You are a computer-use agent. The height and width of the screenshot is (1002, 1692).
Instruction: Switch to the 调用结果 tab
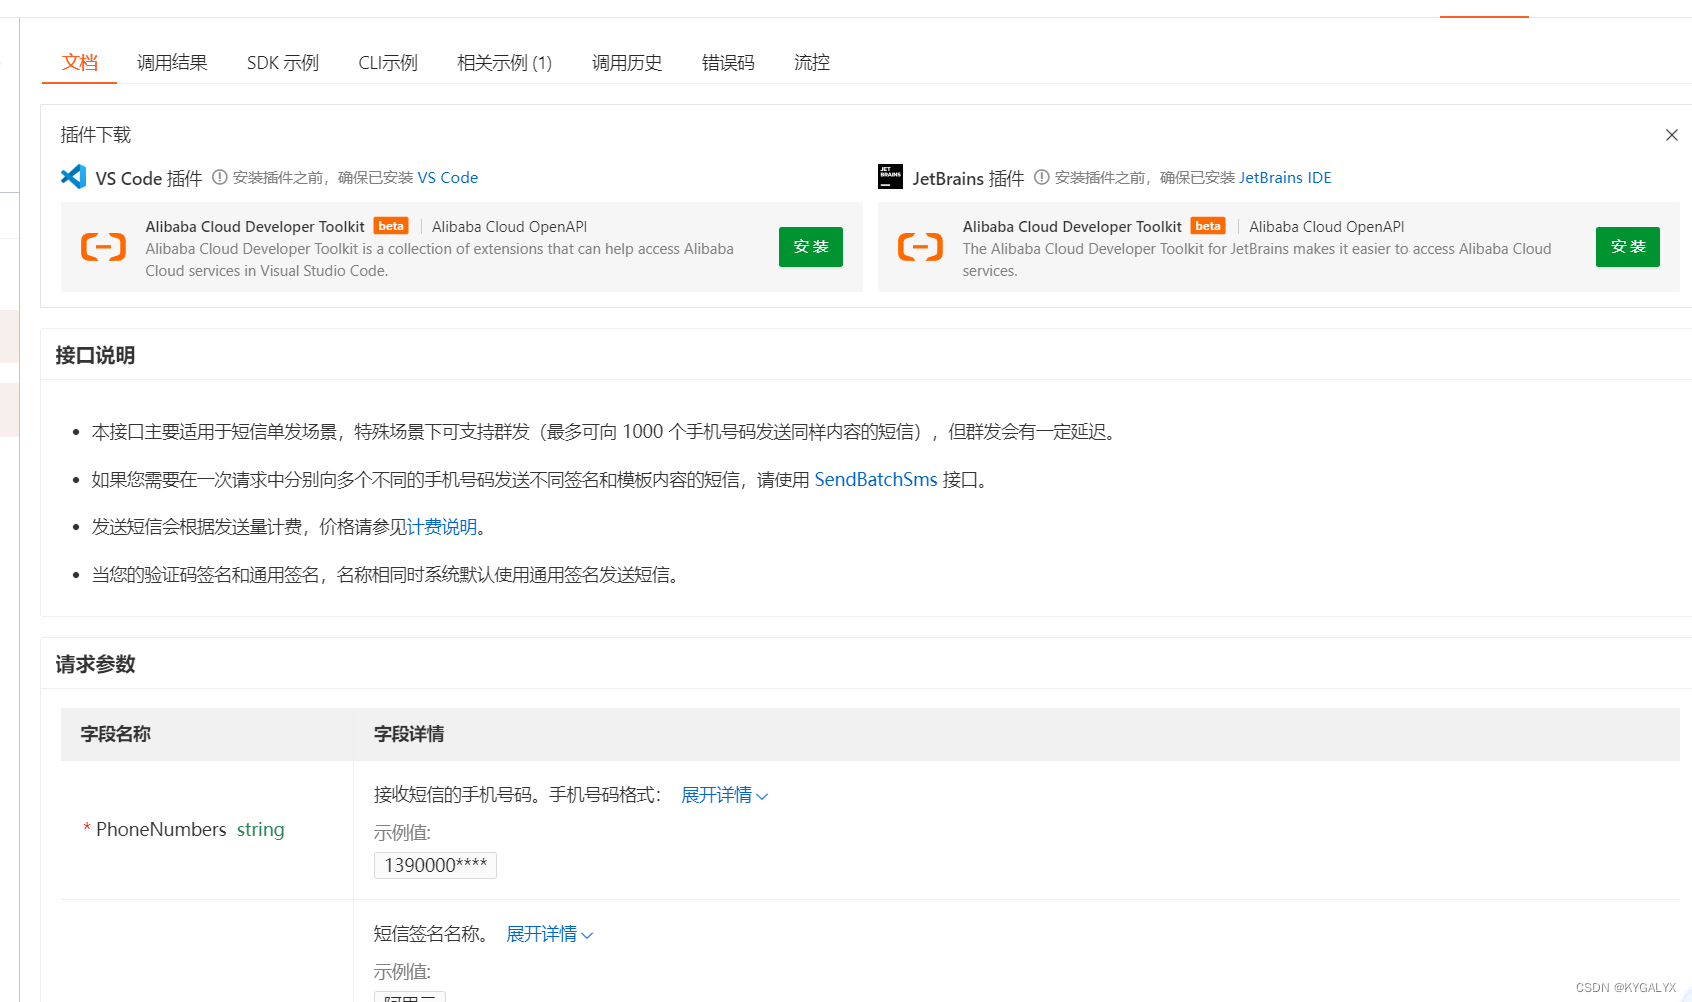(x=172, y=63)
